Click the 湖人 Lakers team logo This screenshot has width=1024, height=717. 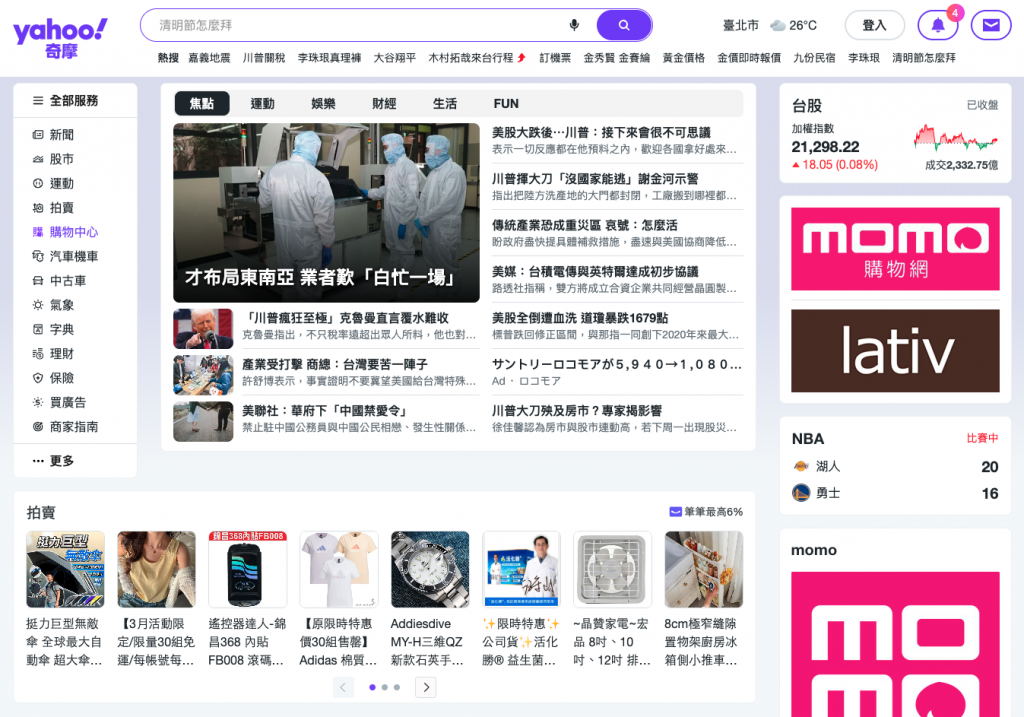(x=801, y=466)
